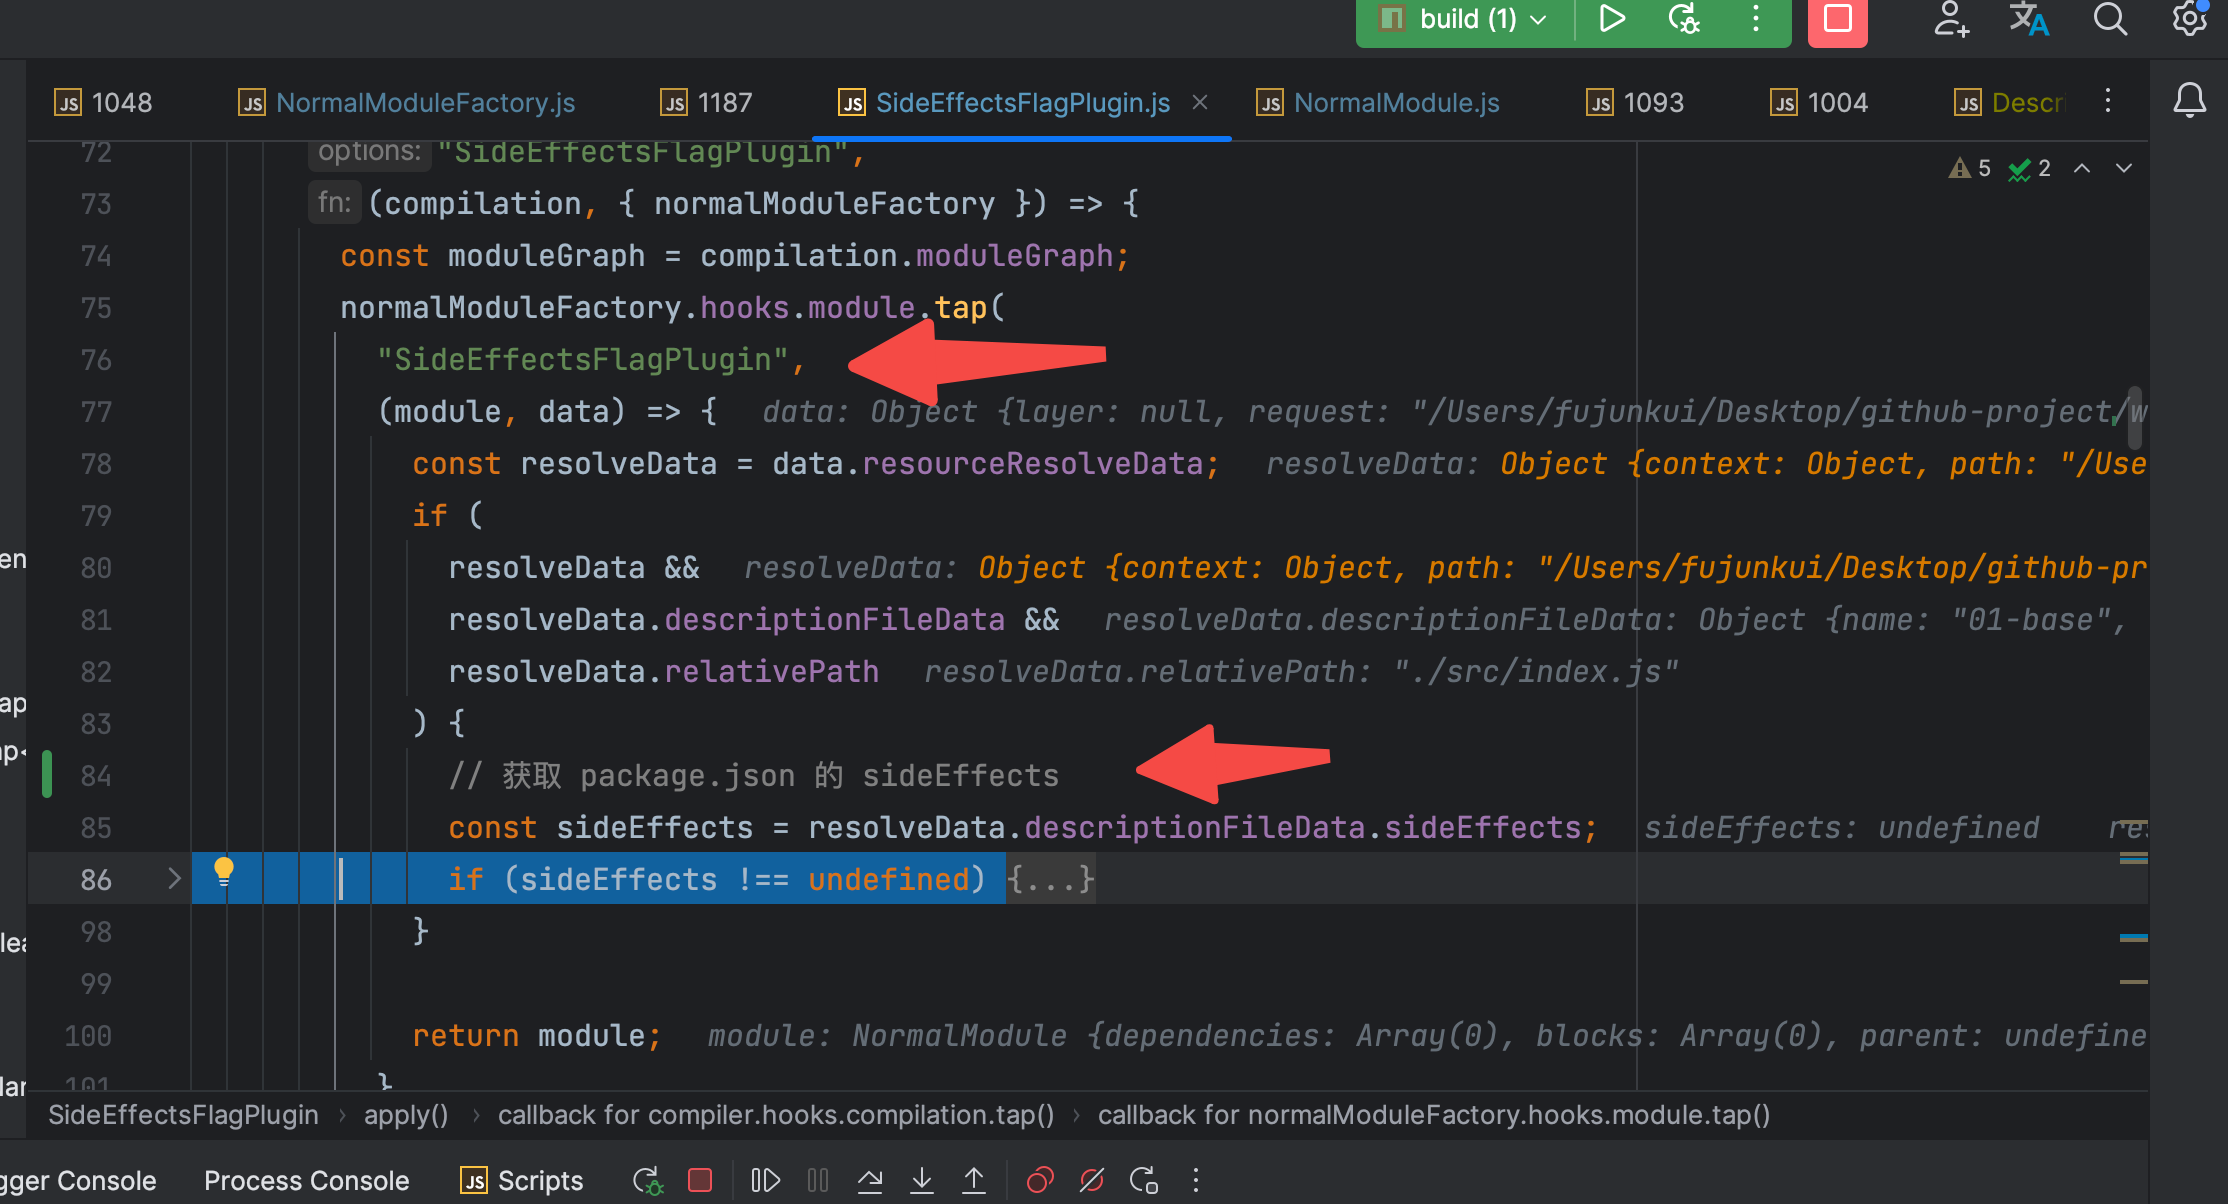The width and height of the screenshot is (2228, 1204).
Task: Toggle Mute Breakpoints icon
Action: (1092, 1181)
